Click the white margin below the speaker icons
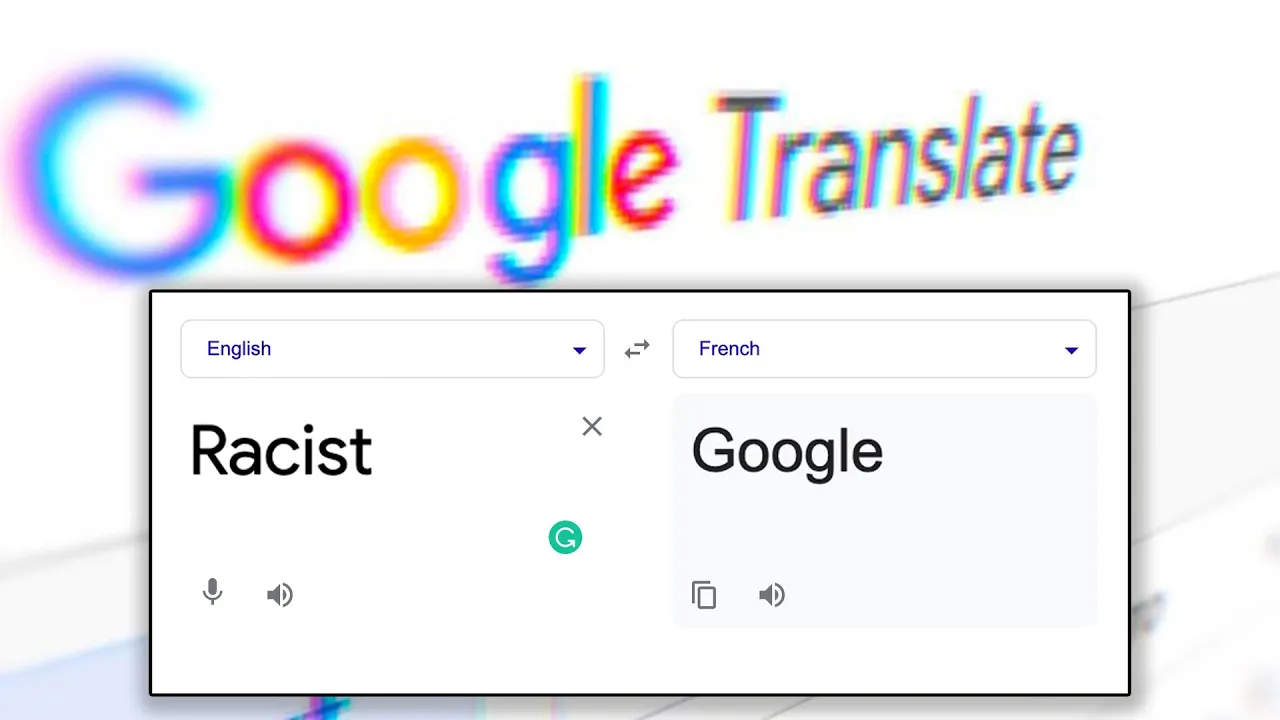The image size is (1280, 720). point(640,660)
